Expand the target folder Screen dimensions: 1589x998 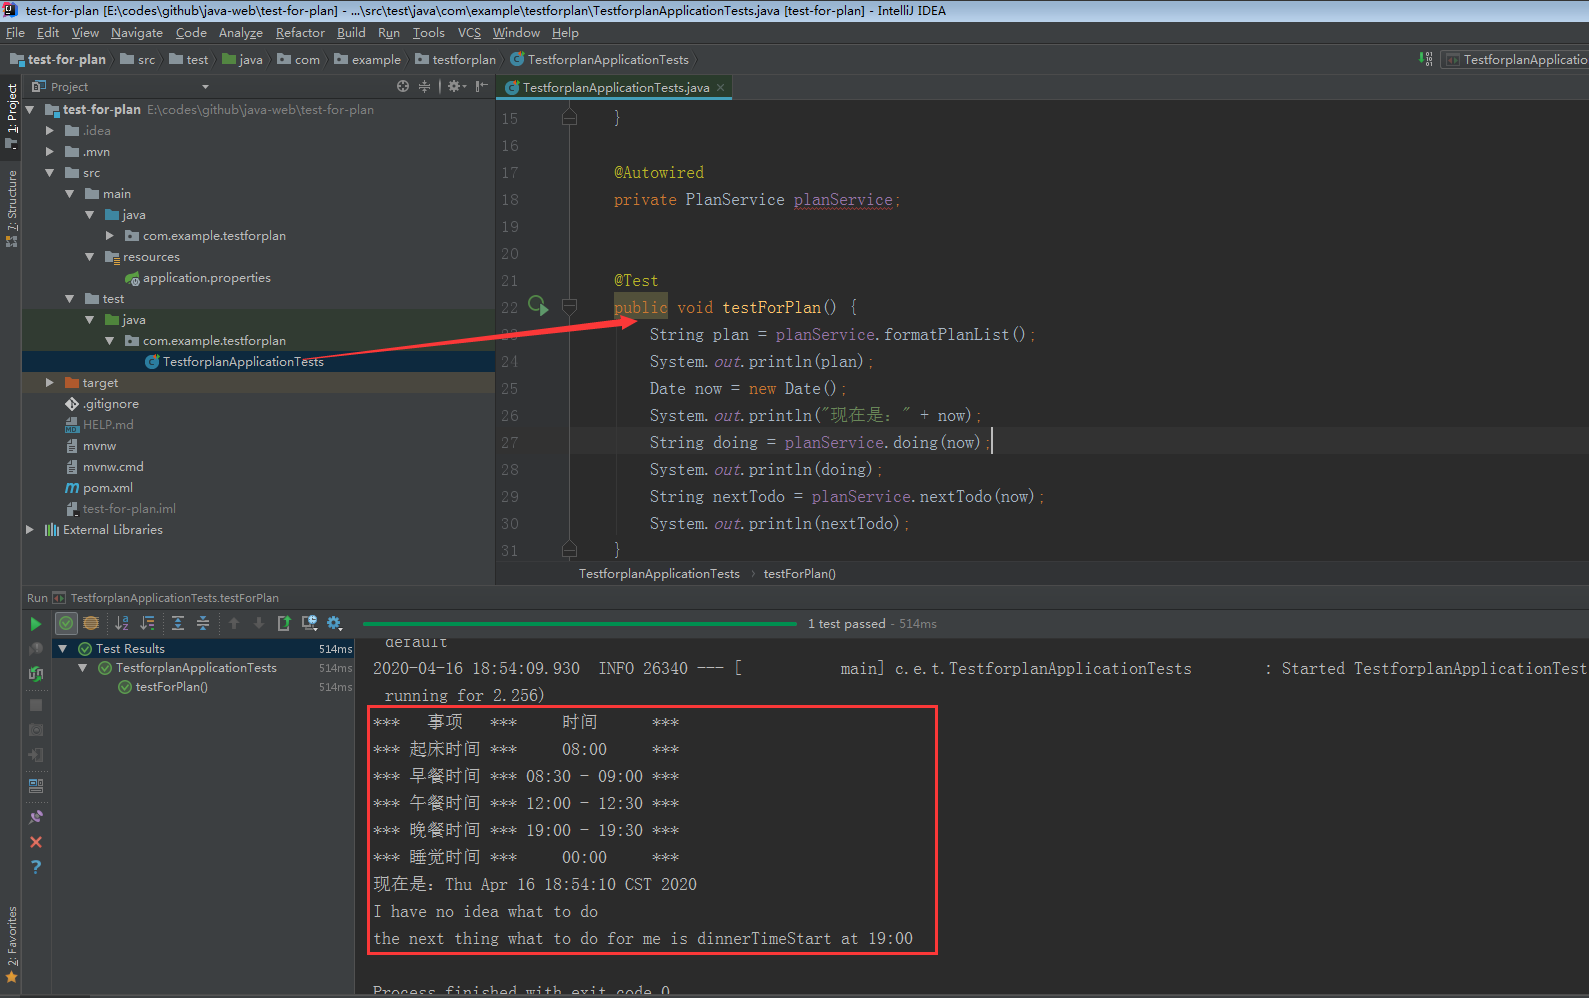click(50, 383)
